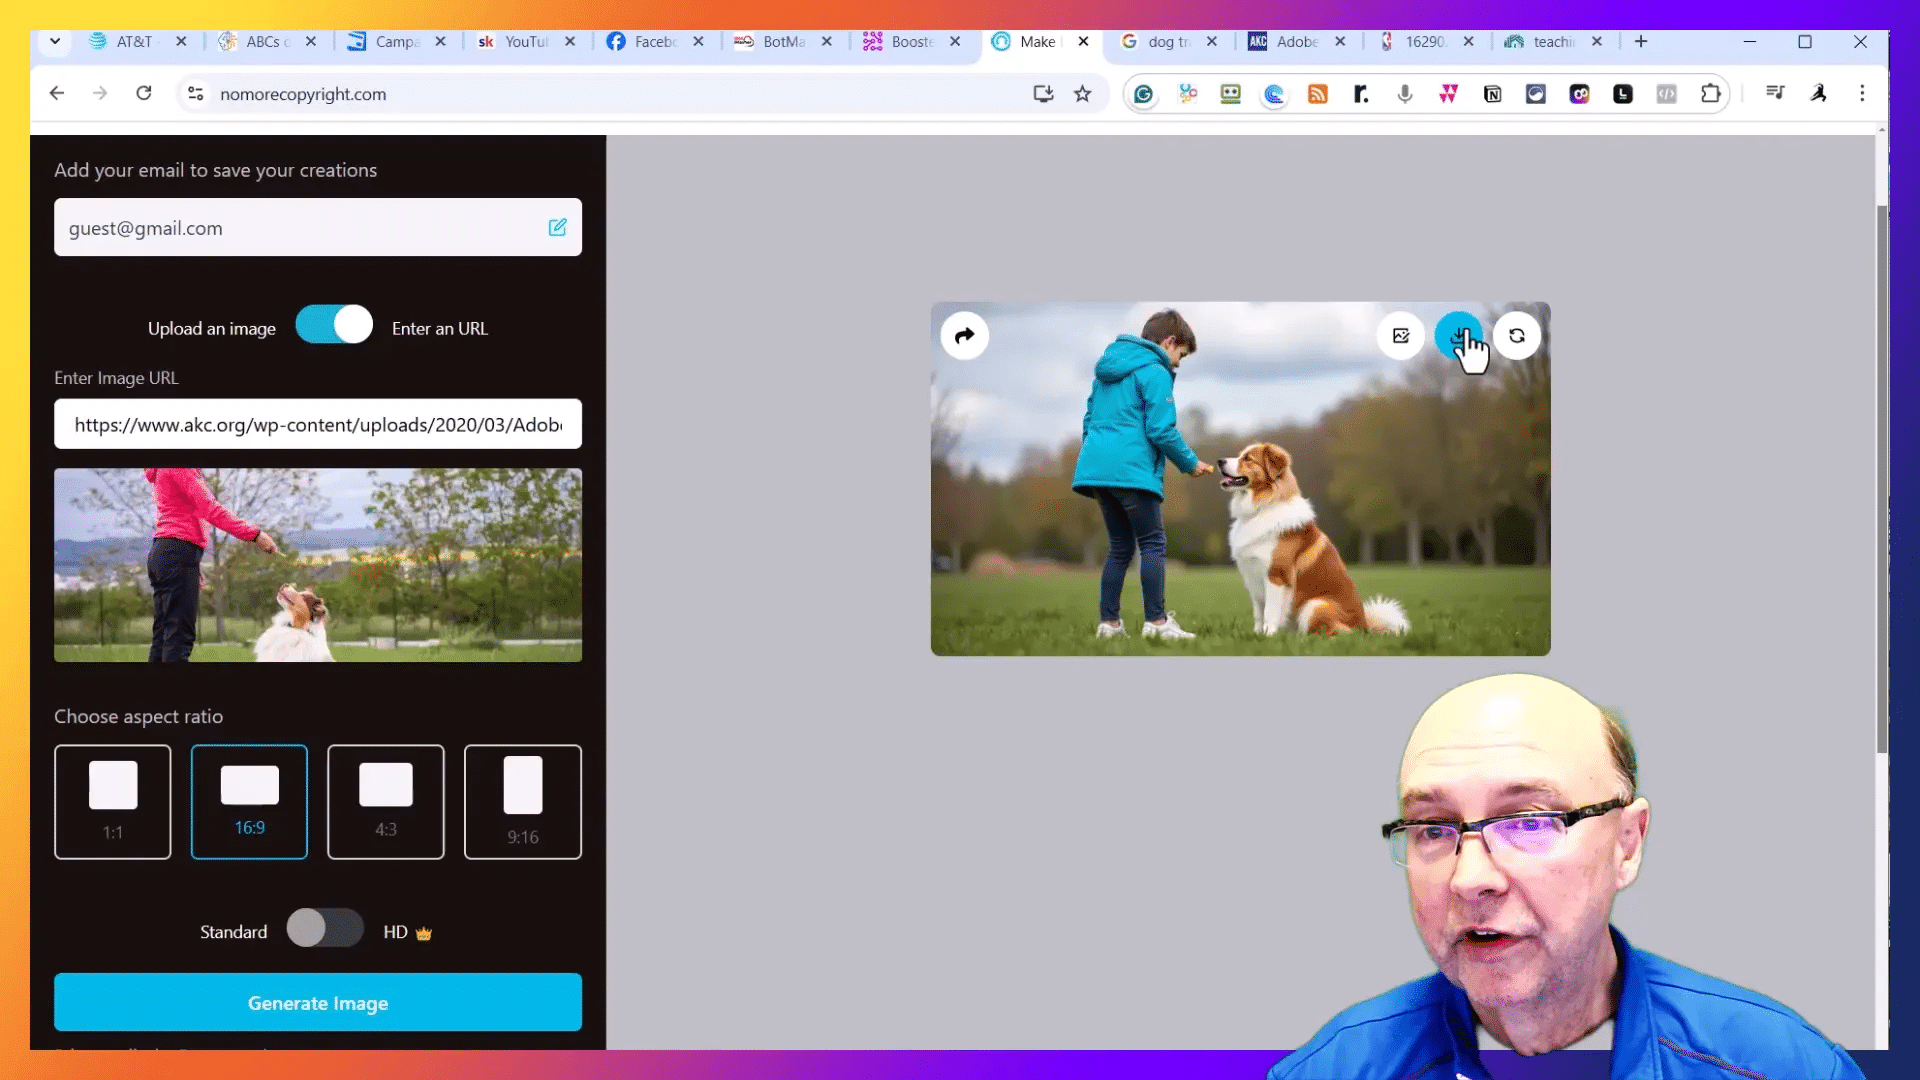1920x1080 pixels.
Task: Click the share arrow icon on generated image
Action: (x=964, y=336)
